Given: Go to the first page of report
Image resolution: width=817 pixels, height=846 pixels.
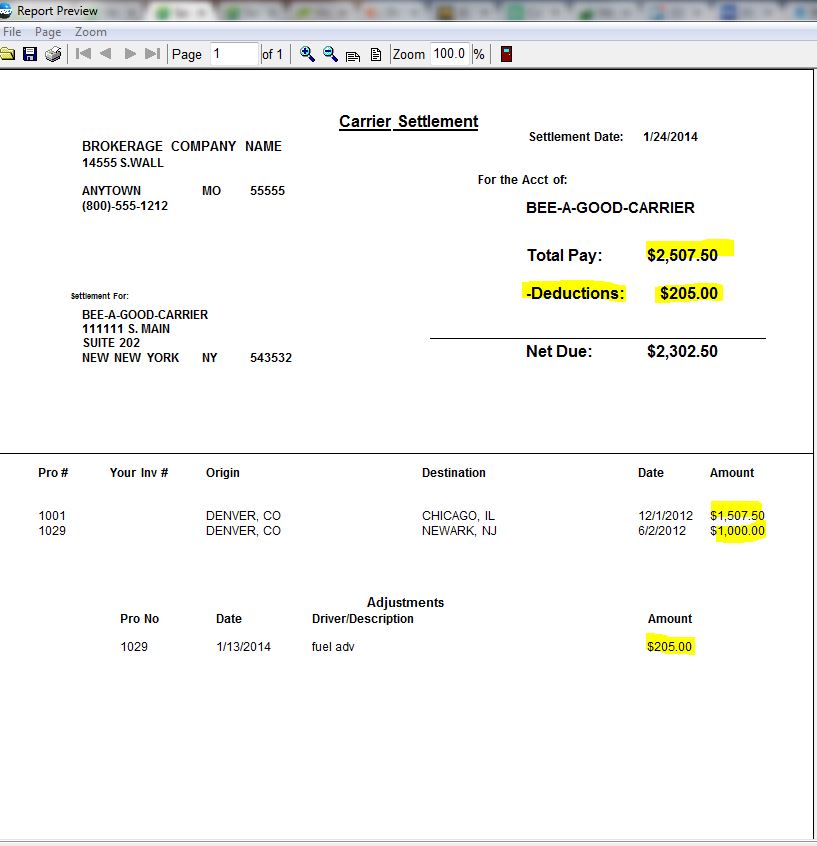Looking at the screenshot, I should (84, 54).
